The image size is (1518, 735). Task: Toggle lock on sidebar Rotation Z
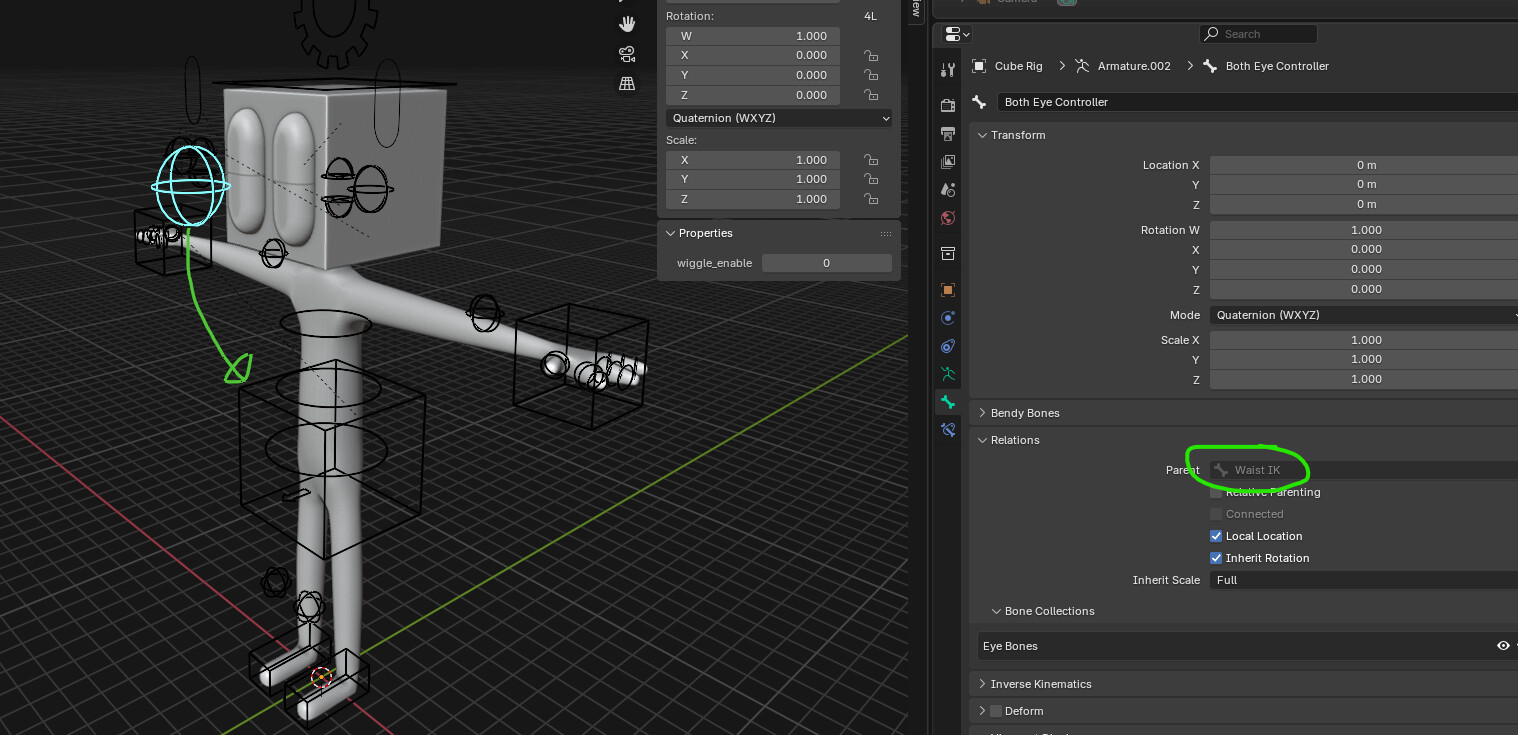click(871, 95)
